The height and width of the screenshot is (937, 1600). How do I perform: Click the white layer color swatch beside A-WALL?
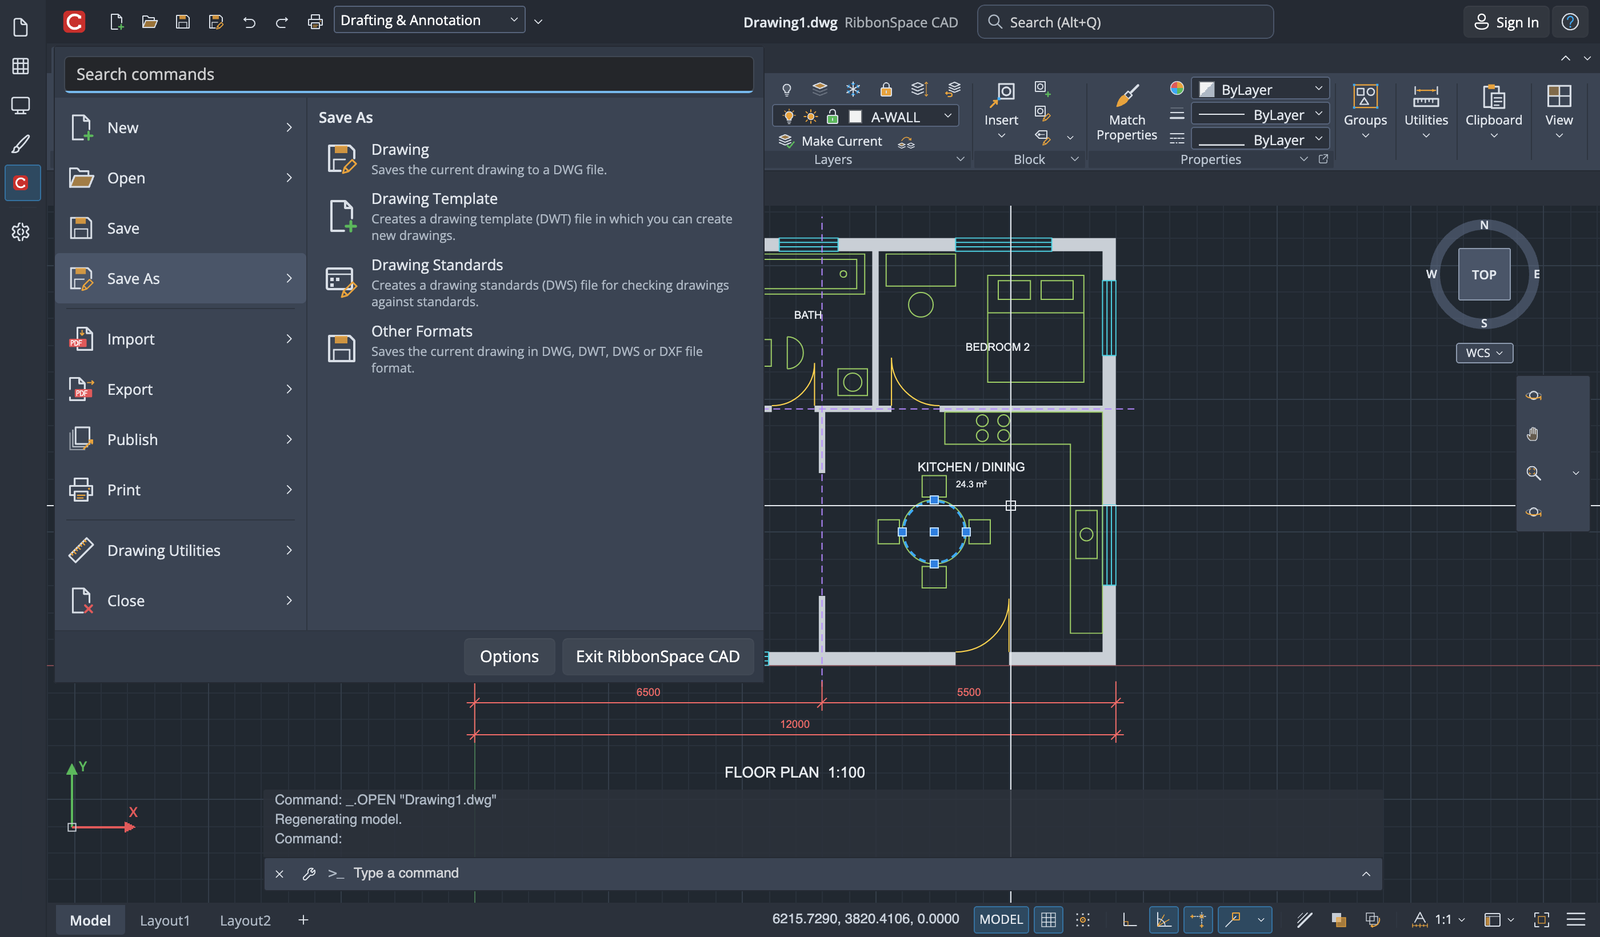[855, 116]
